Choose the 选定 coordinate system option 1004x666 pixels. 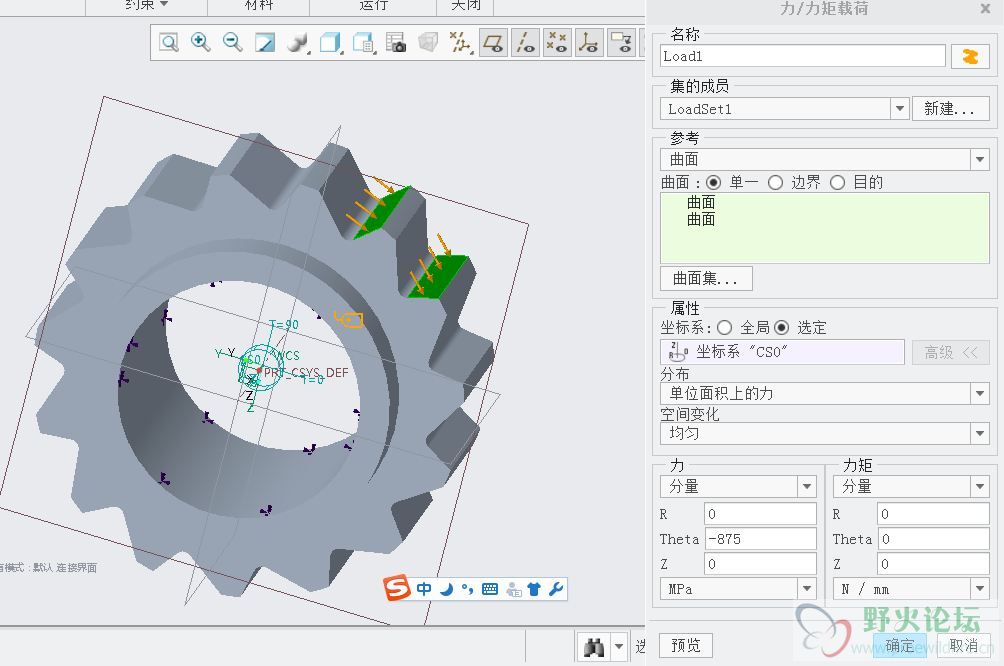tap(781, 328)
